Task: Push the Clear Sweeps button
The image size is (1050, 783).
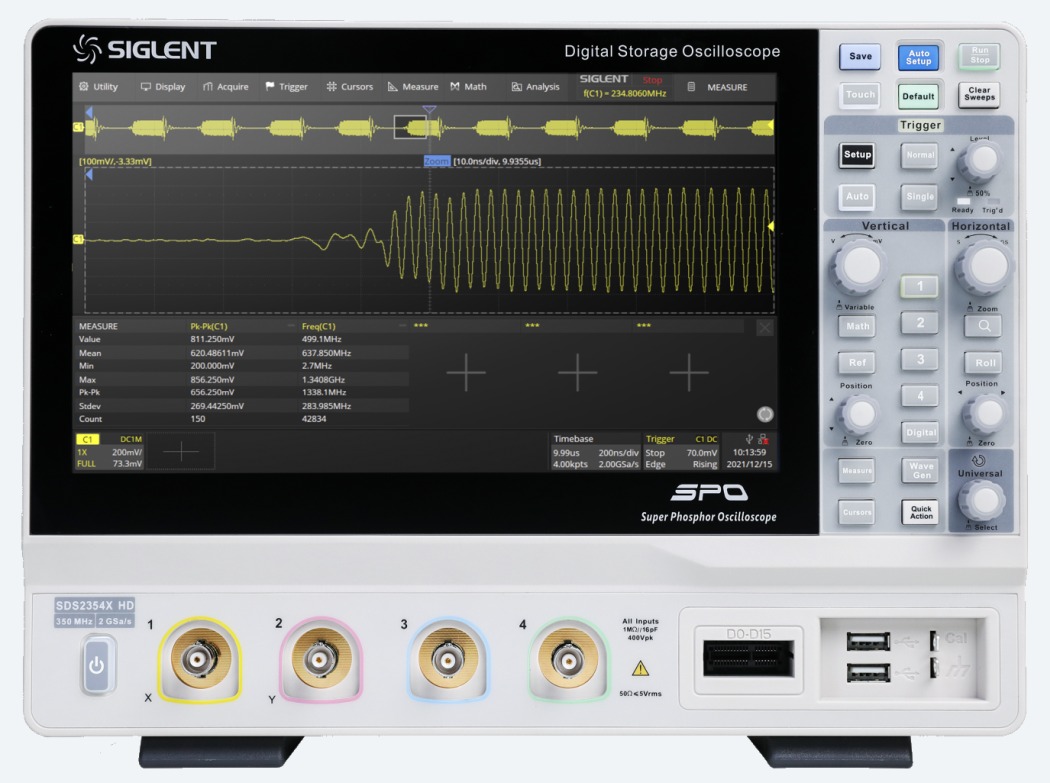Action: click(979, 94)
